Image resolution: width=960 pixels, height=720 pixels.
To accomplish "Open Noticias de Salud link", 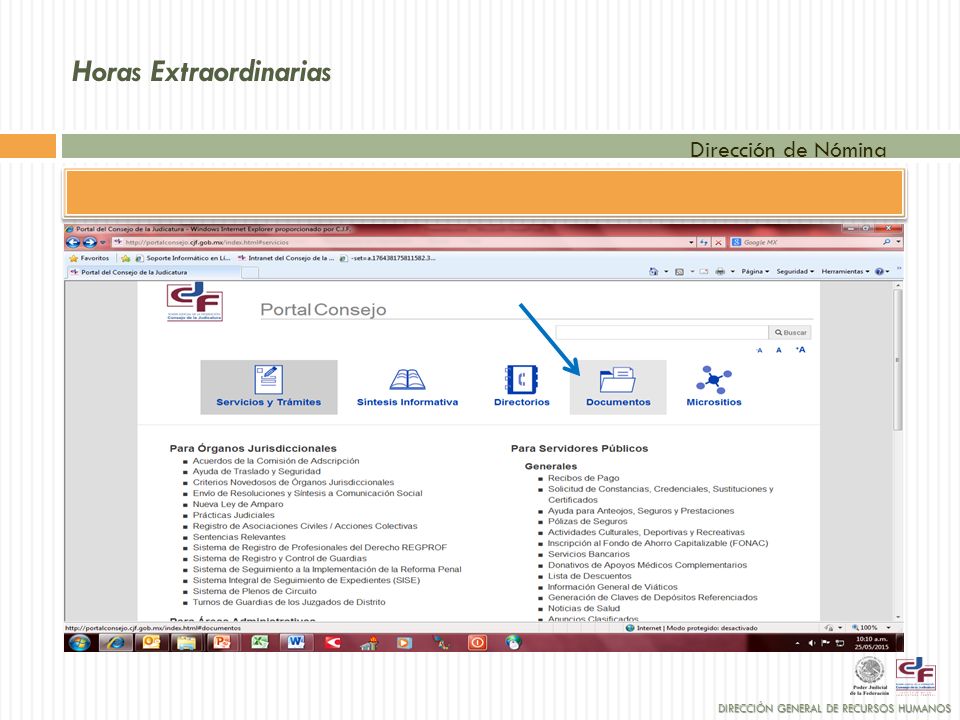I will click(584, 608).
